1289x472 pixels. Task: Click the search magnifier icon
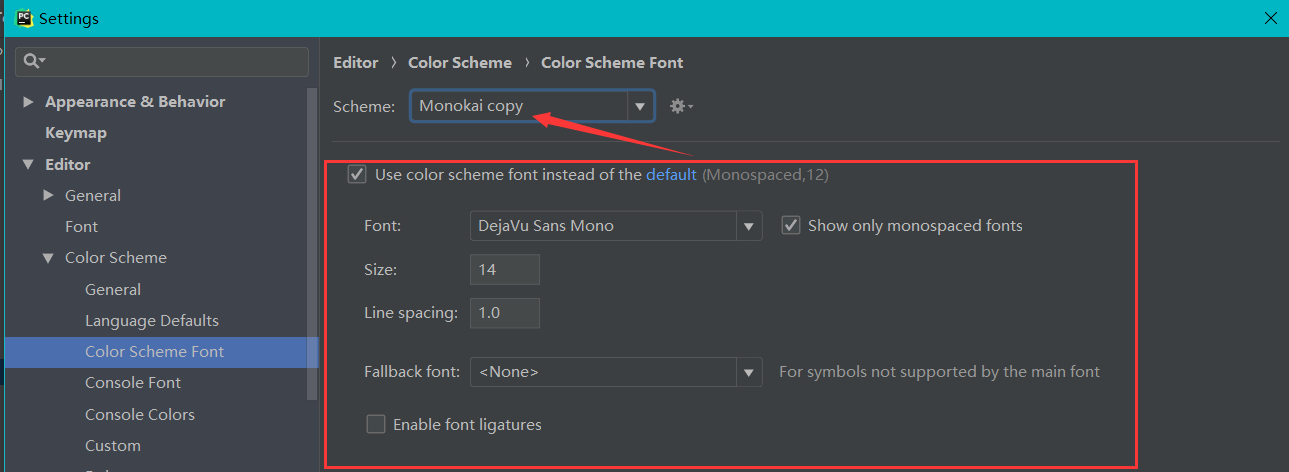pos(32,62)
